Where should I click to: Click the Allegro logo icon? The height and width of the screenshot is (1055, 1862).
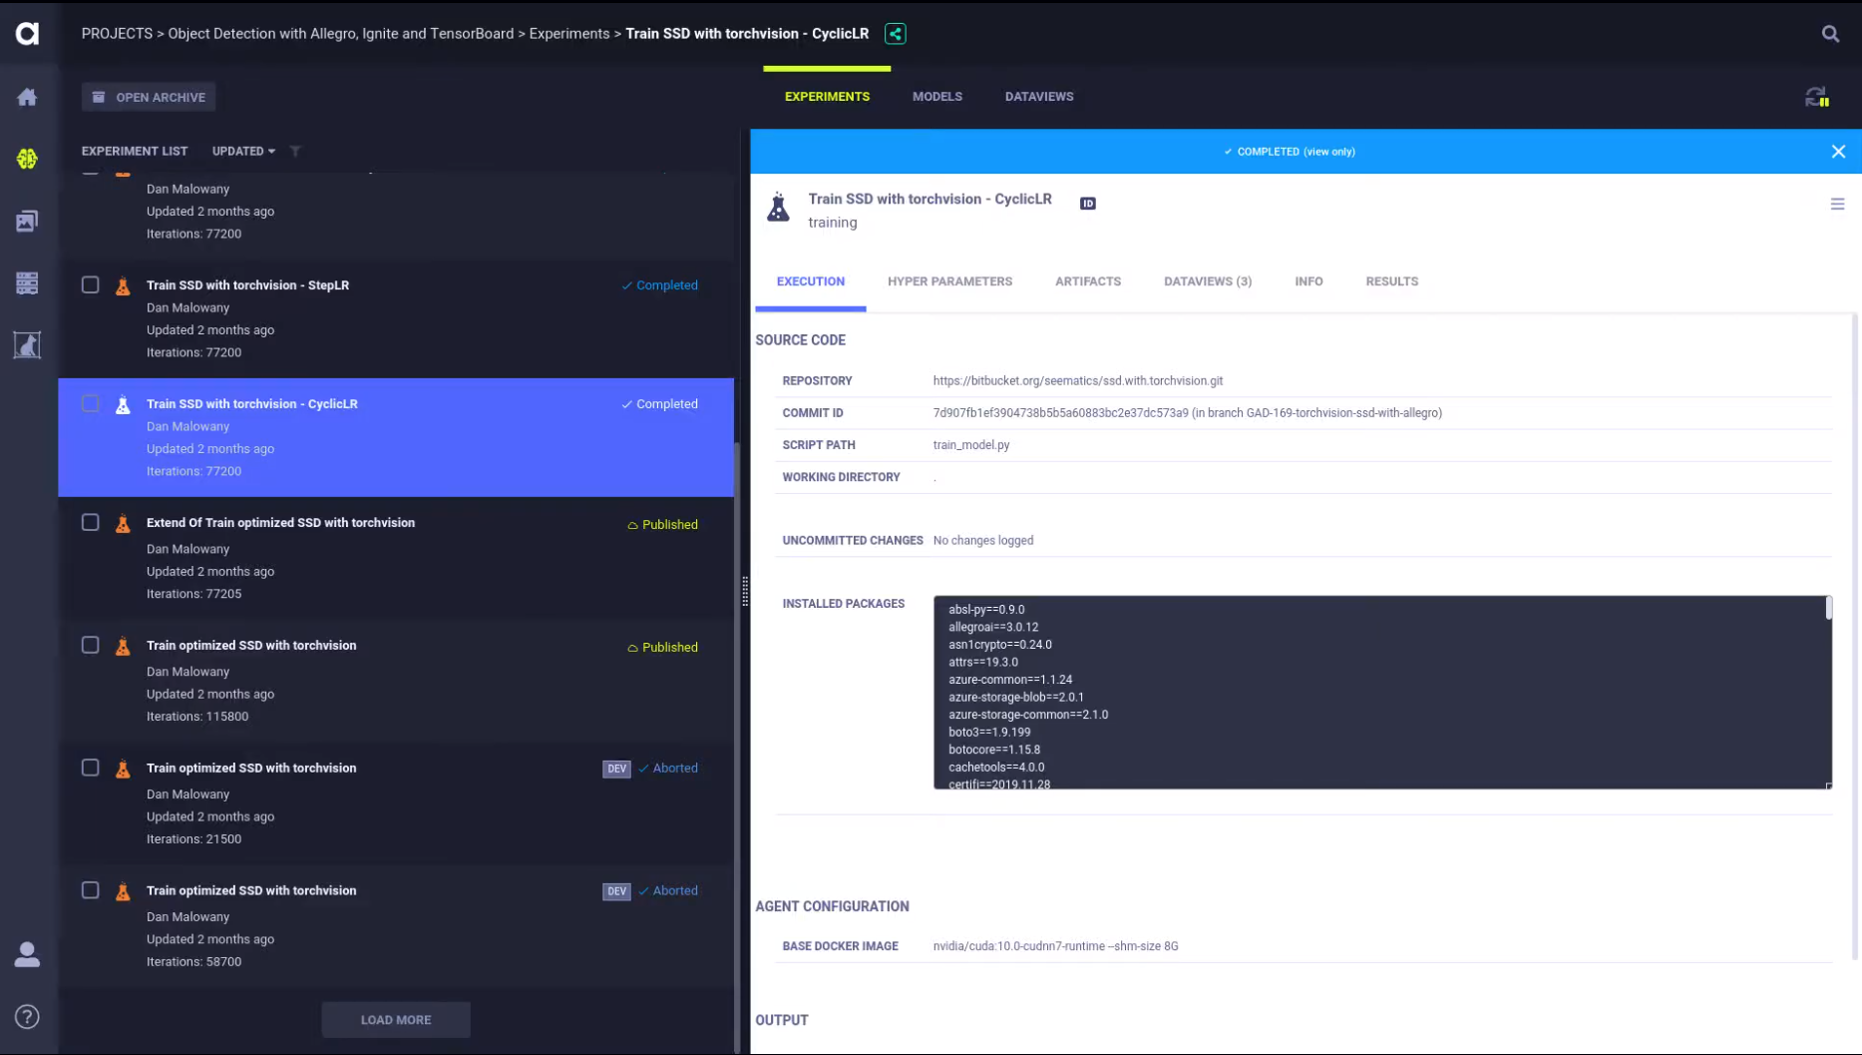tap(27, 33)
